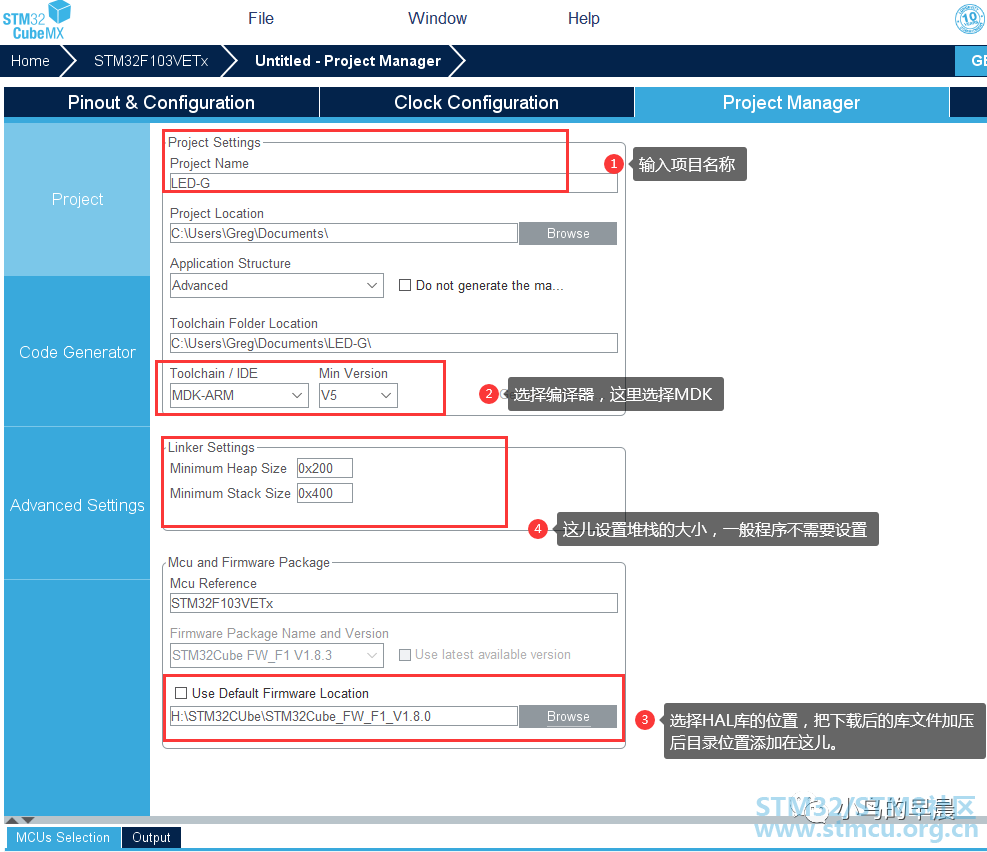The image size is (987, 852).
Task: Open the Toolchain / IDE dropdown
Action: point(239,396)
